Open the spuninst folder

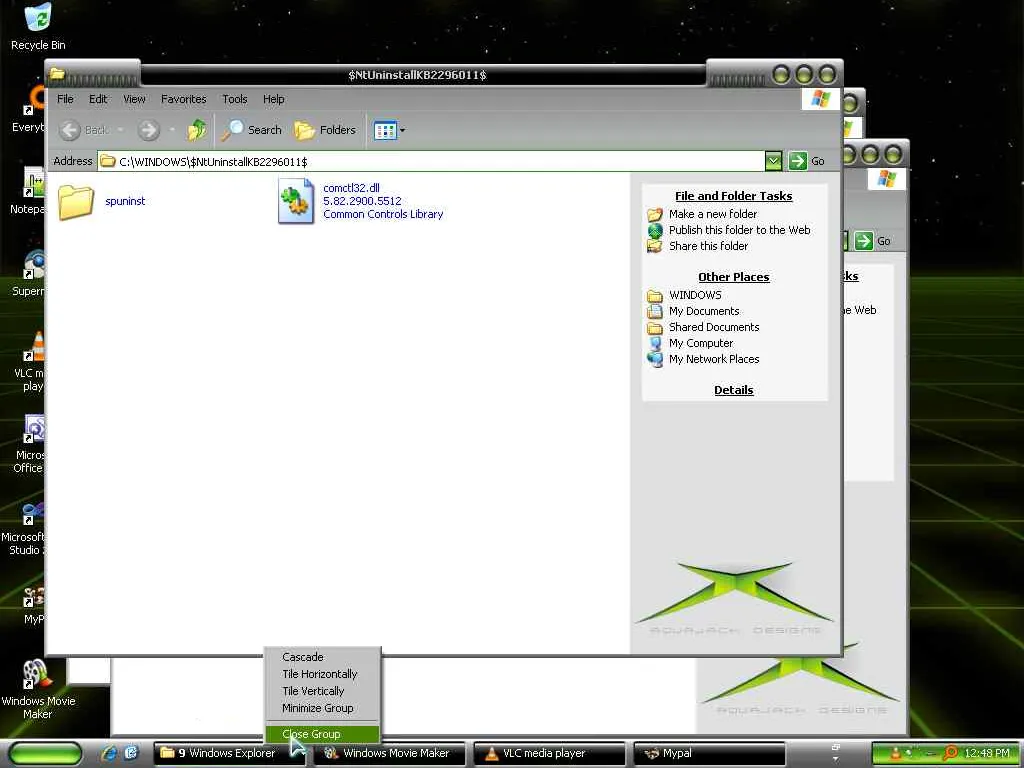(76, 201)
